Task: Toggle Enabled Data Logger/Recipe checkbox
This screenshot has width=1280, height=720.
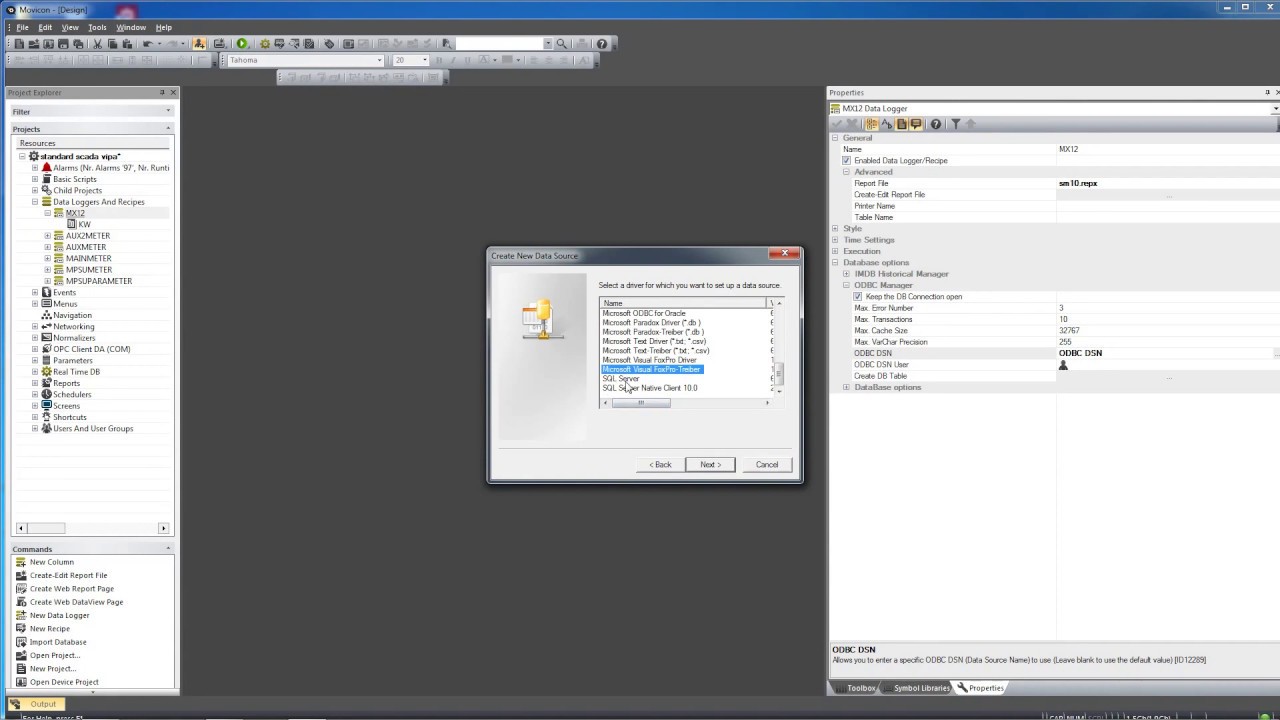Action: [x=846, y=160]
